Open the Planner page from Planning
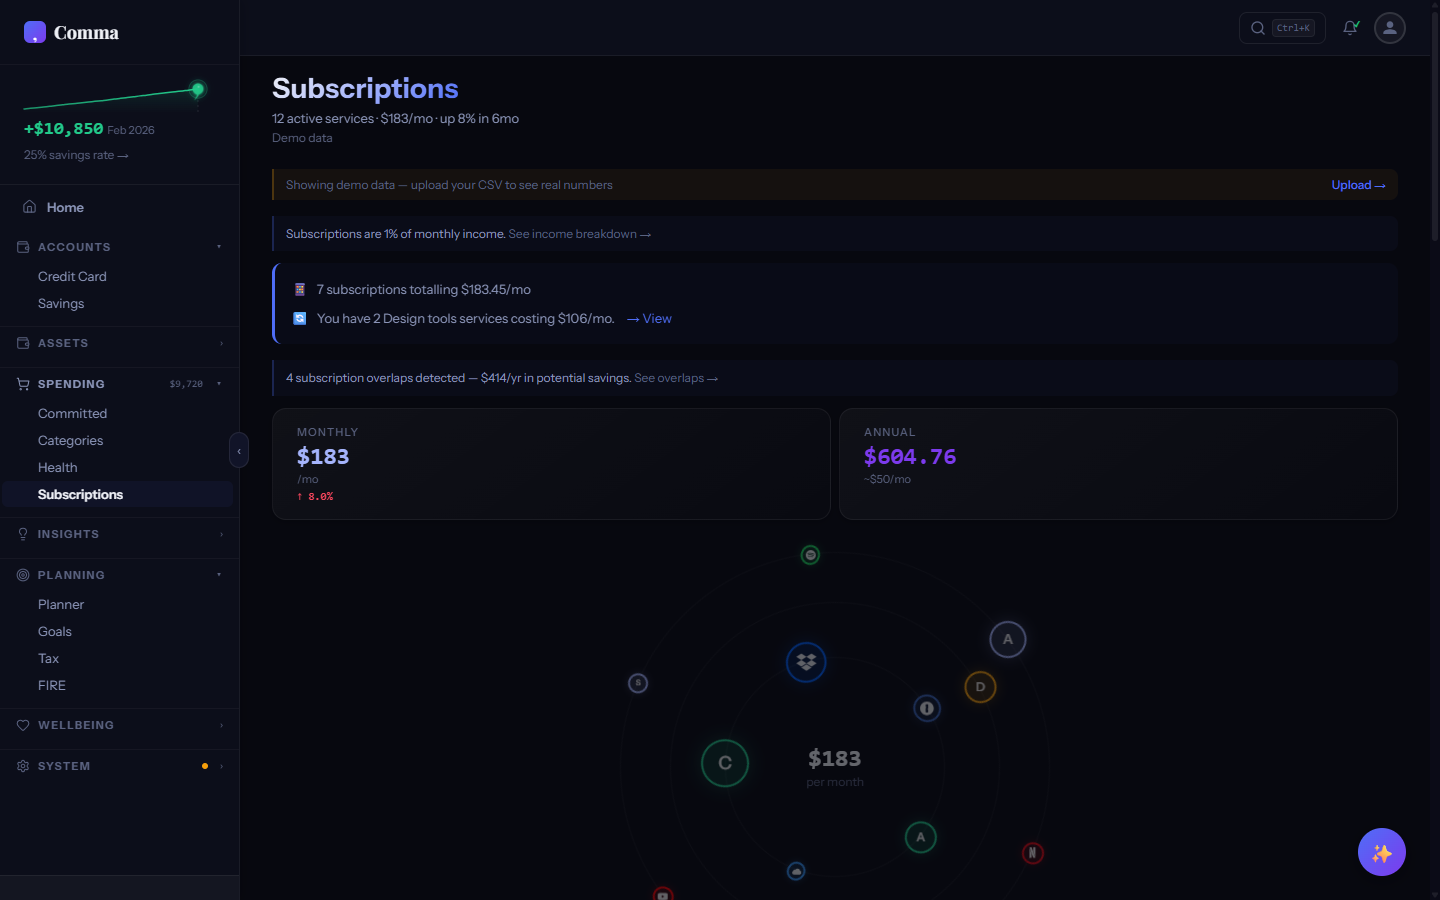The height and width of the screenshot is (900, 1440). 60,604
